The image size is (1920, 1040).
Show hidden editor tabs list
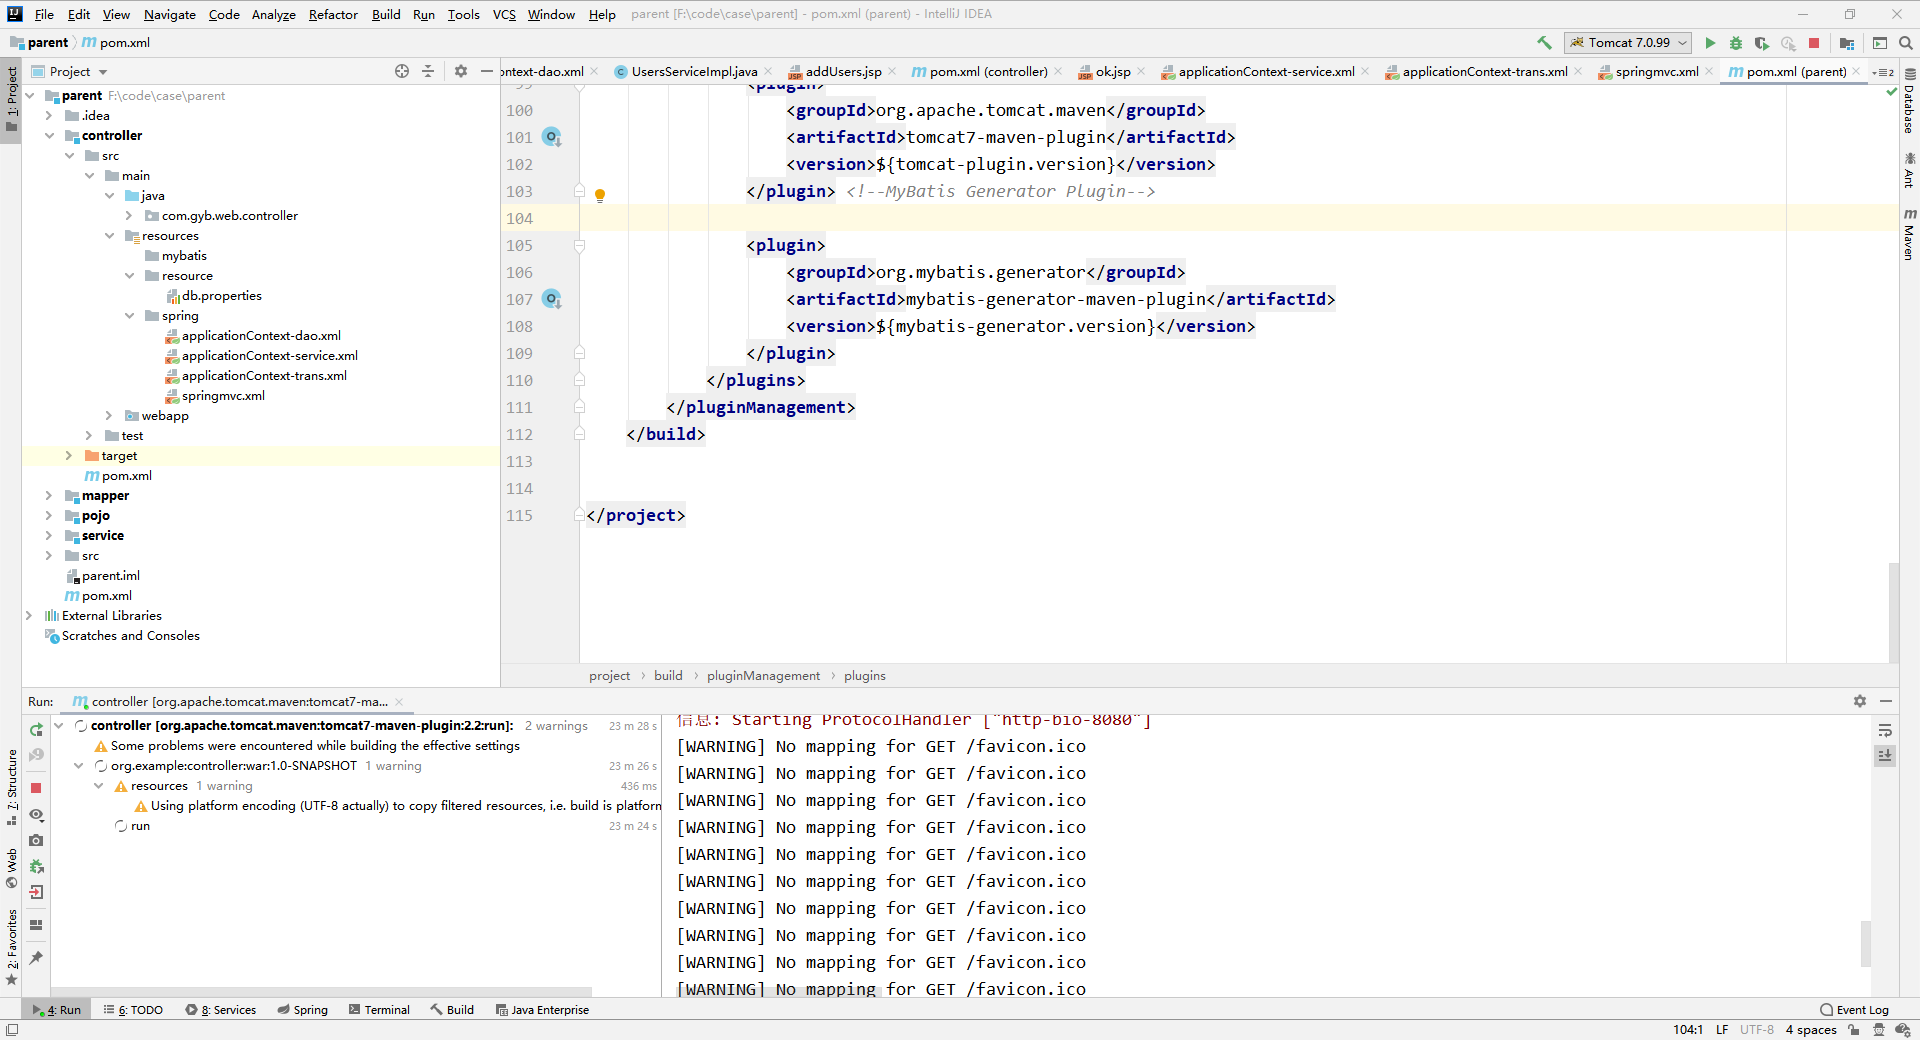click(1883, 72)
